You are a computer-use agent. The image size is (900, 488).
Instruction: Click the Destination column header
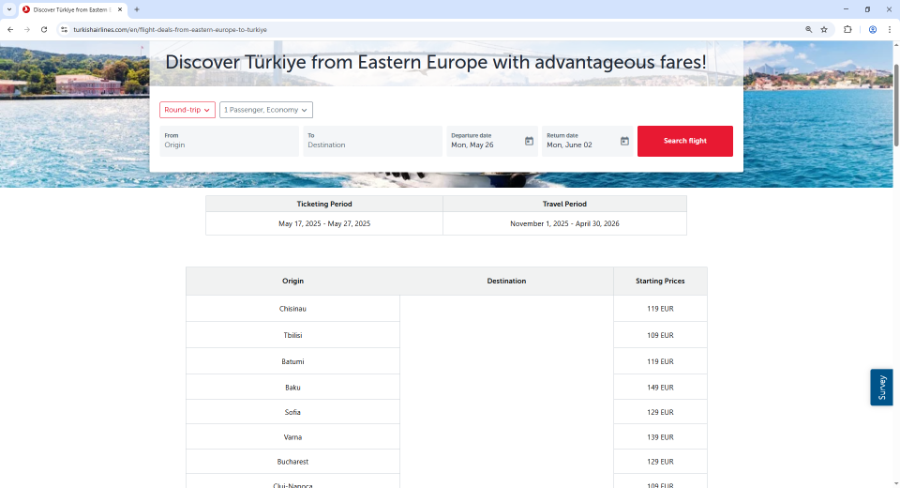[506, 281]
